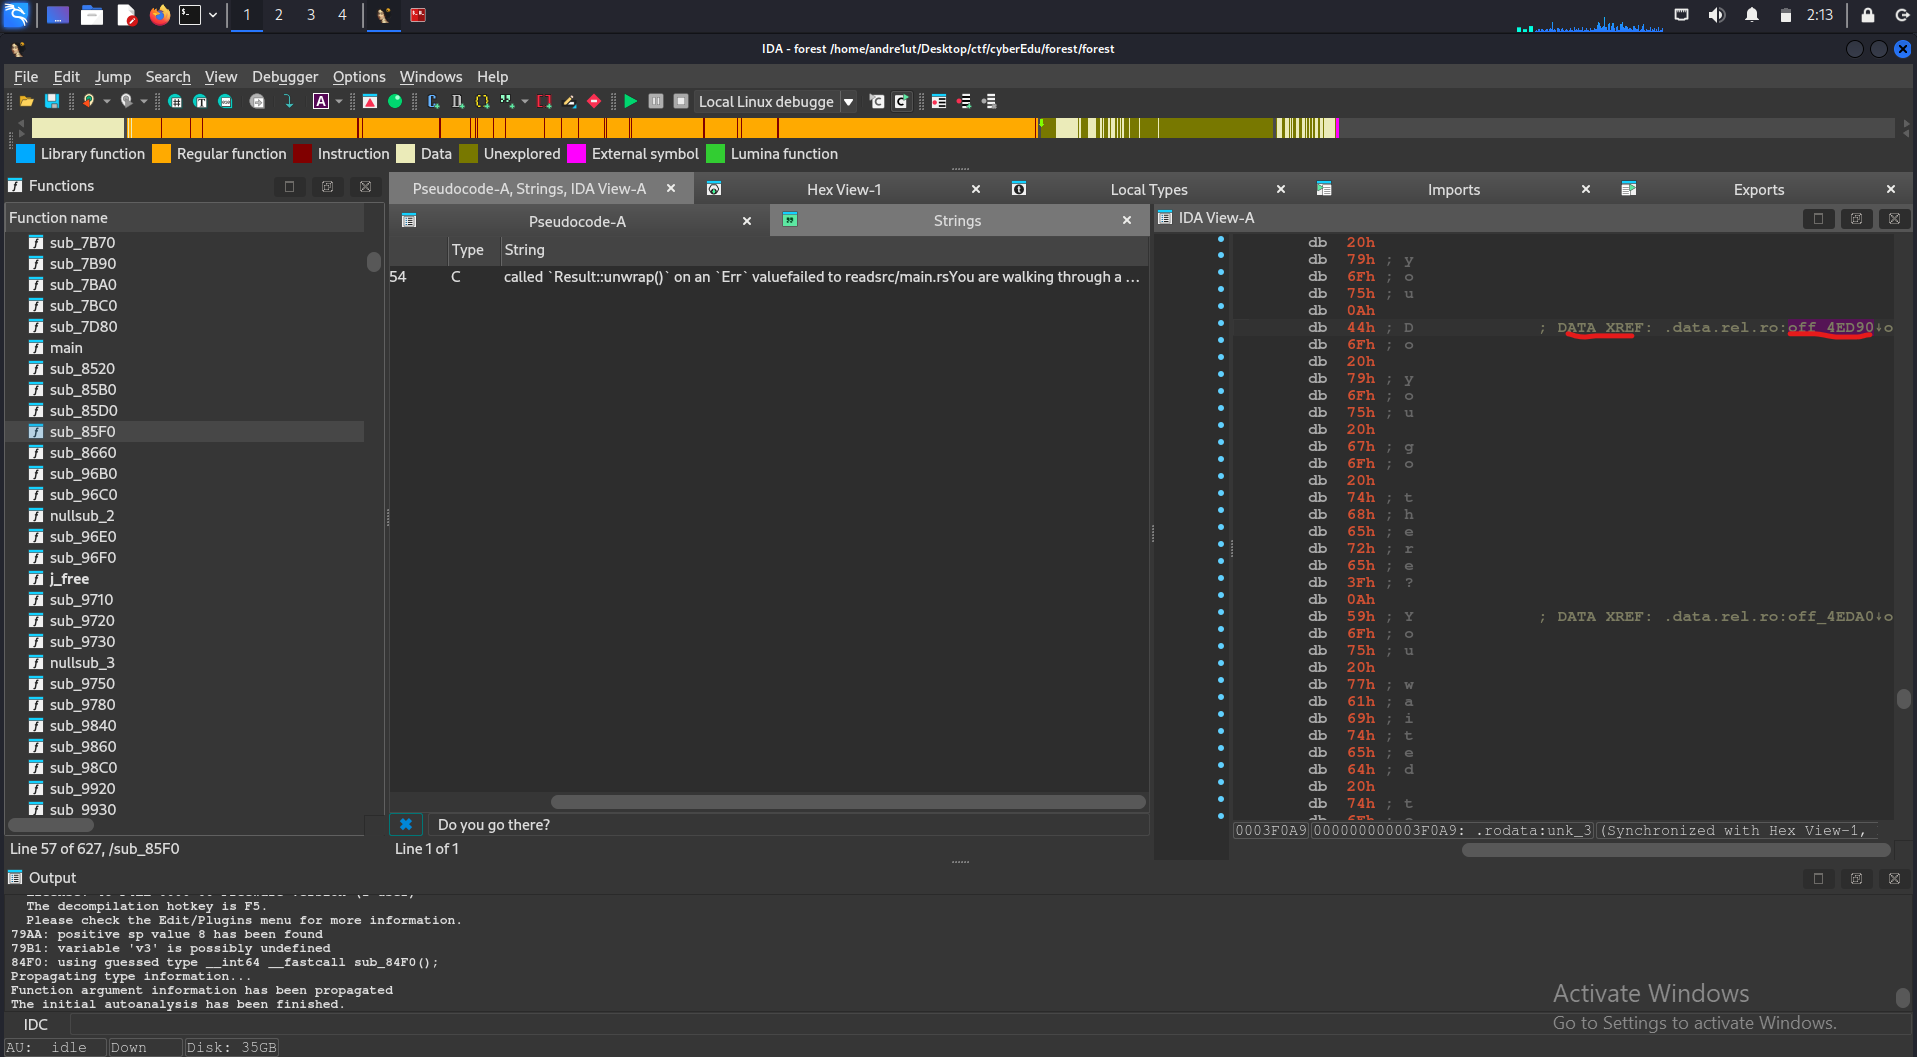Start the debugger with green play button

pos(630,101)
